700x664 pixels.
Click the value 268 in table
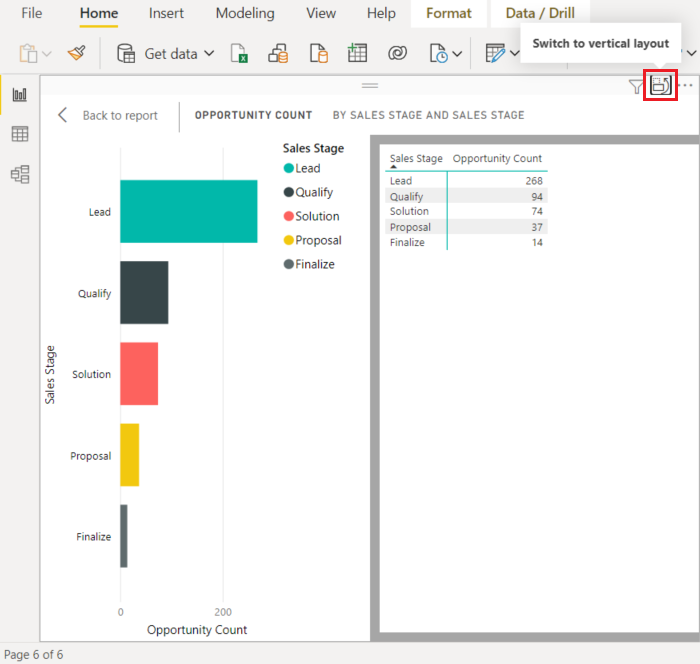[534, 181]
